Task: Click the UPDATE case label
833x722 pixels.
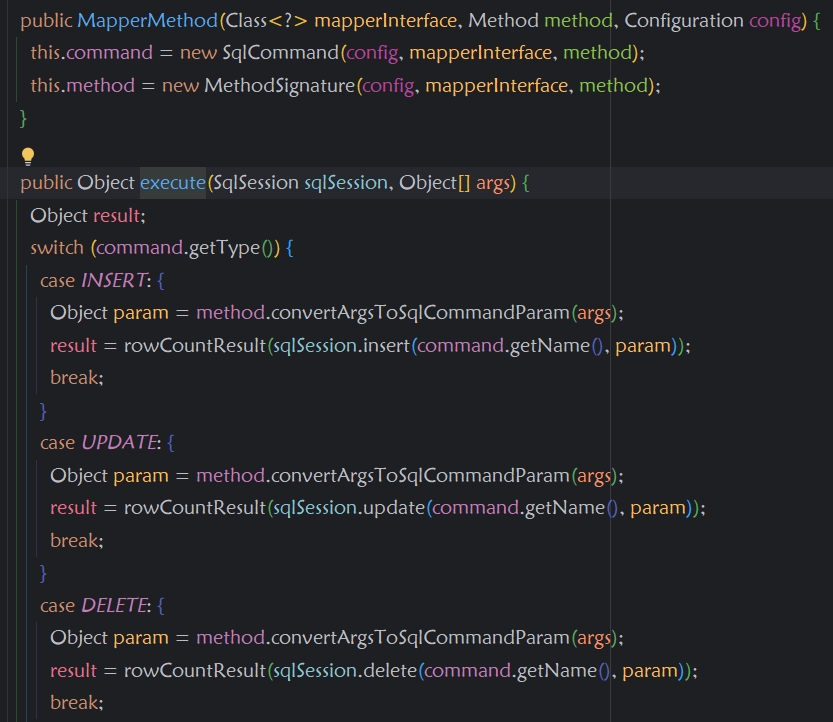Action: pyautogui.click(x=120, y=443)
